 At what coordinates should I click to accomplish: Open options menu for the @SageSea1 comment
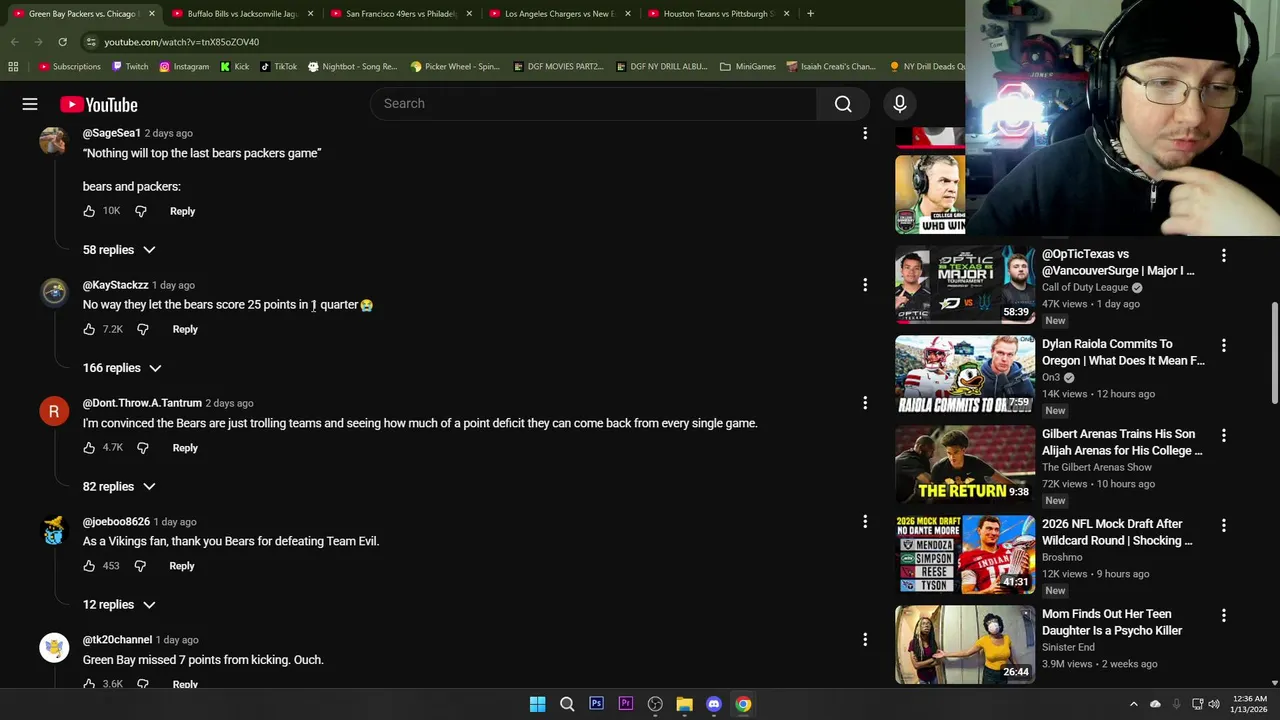click(x=865, y=133)
